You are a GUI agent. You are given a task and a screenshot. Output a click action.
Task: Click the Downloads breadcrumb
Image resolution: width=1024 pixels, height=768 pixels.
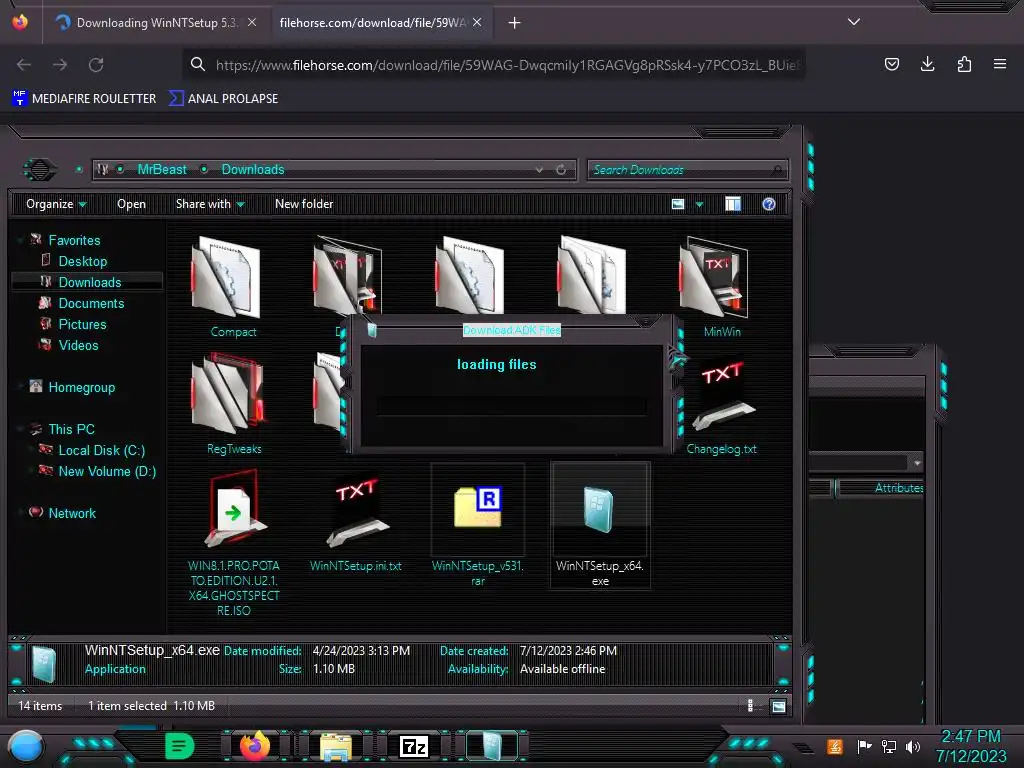[253, 170]
